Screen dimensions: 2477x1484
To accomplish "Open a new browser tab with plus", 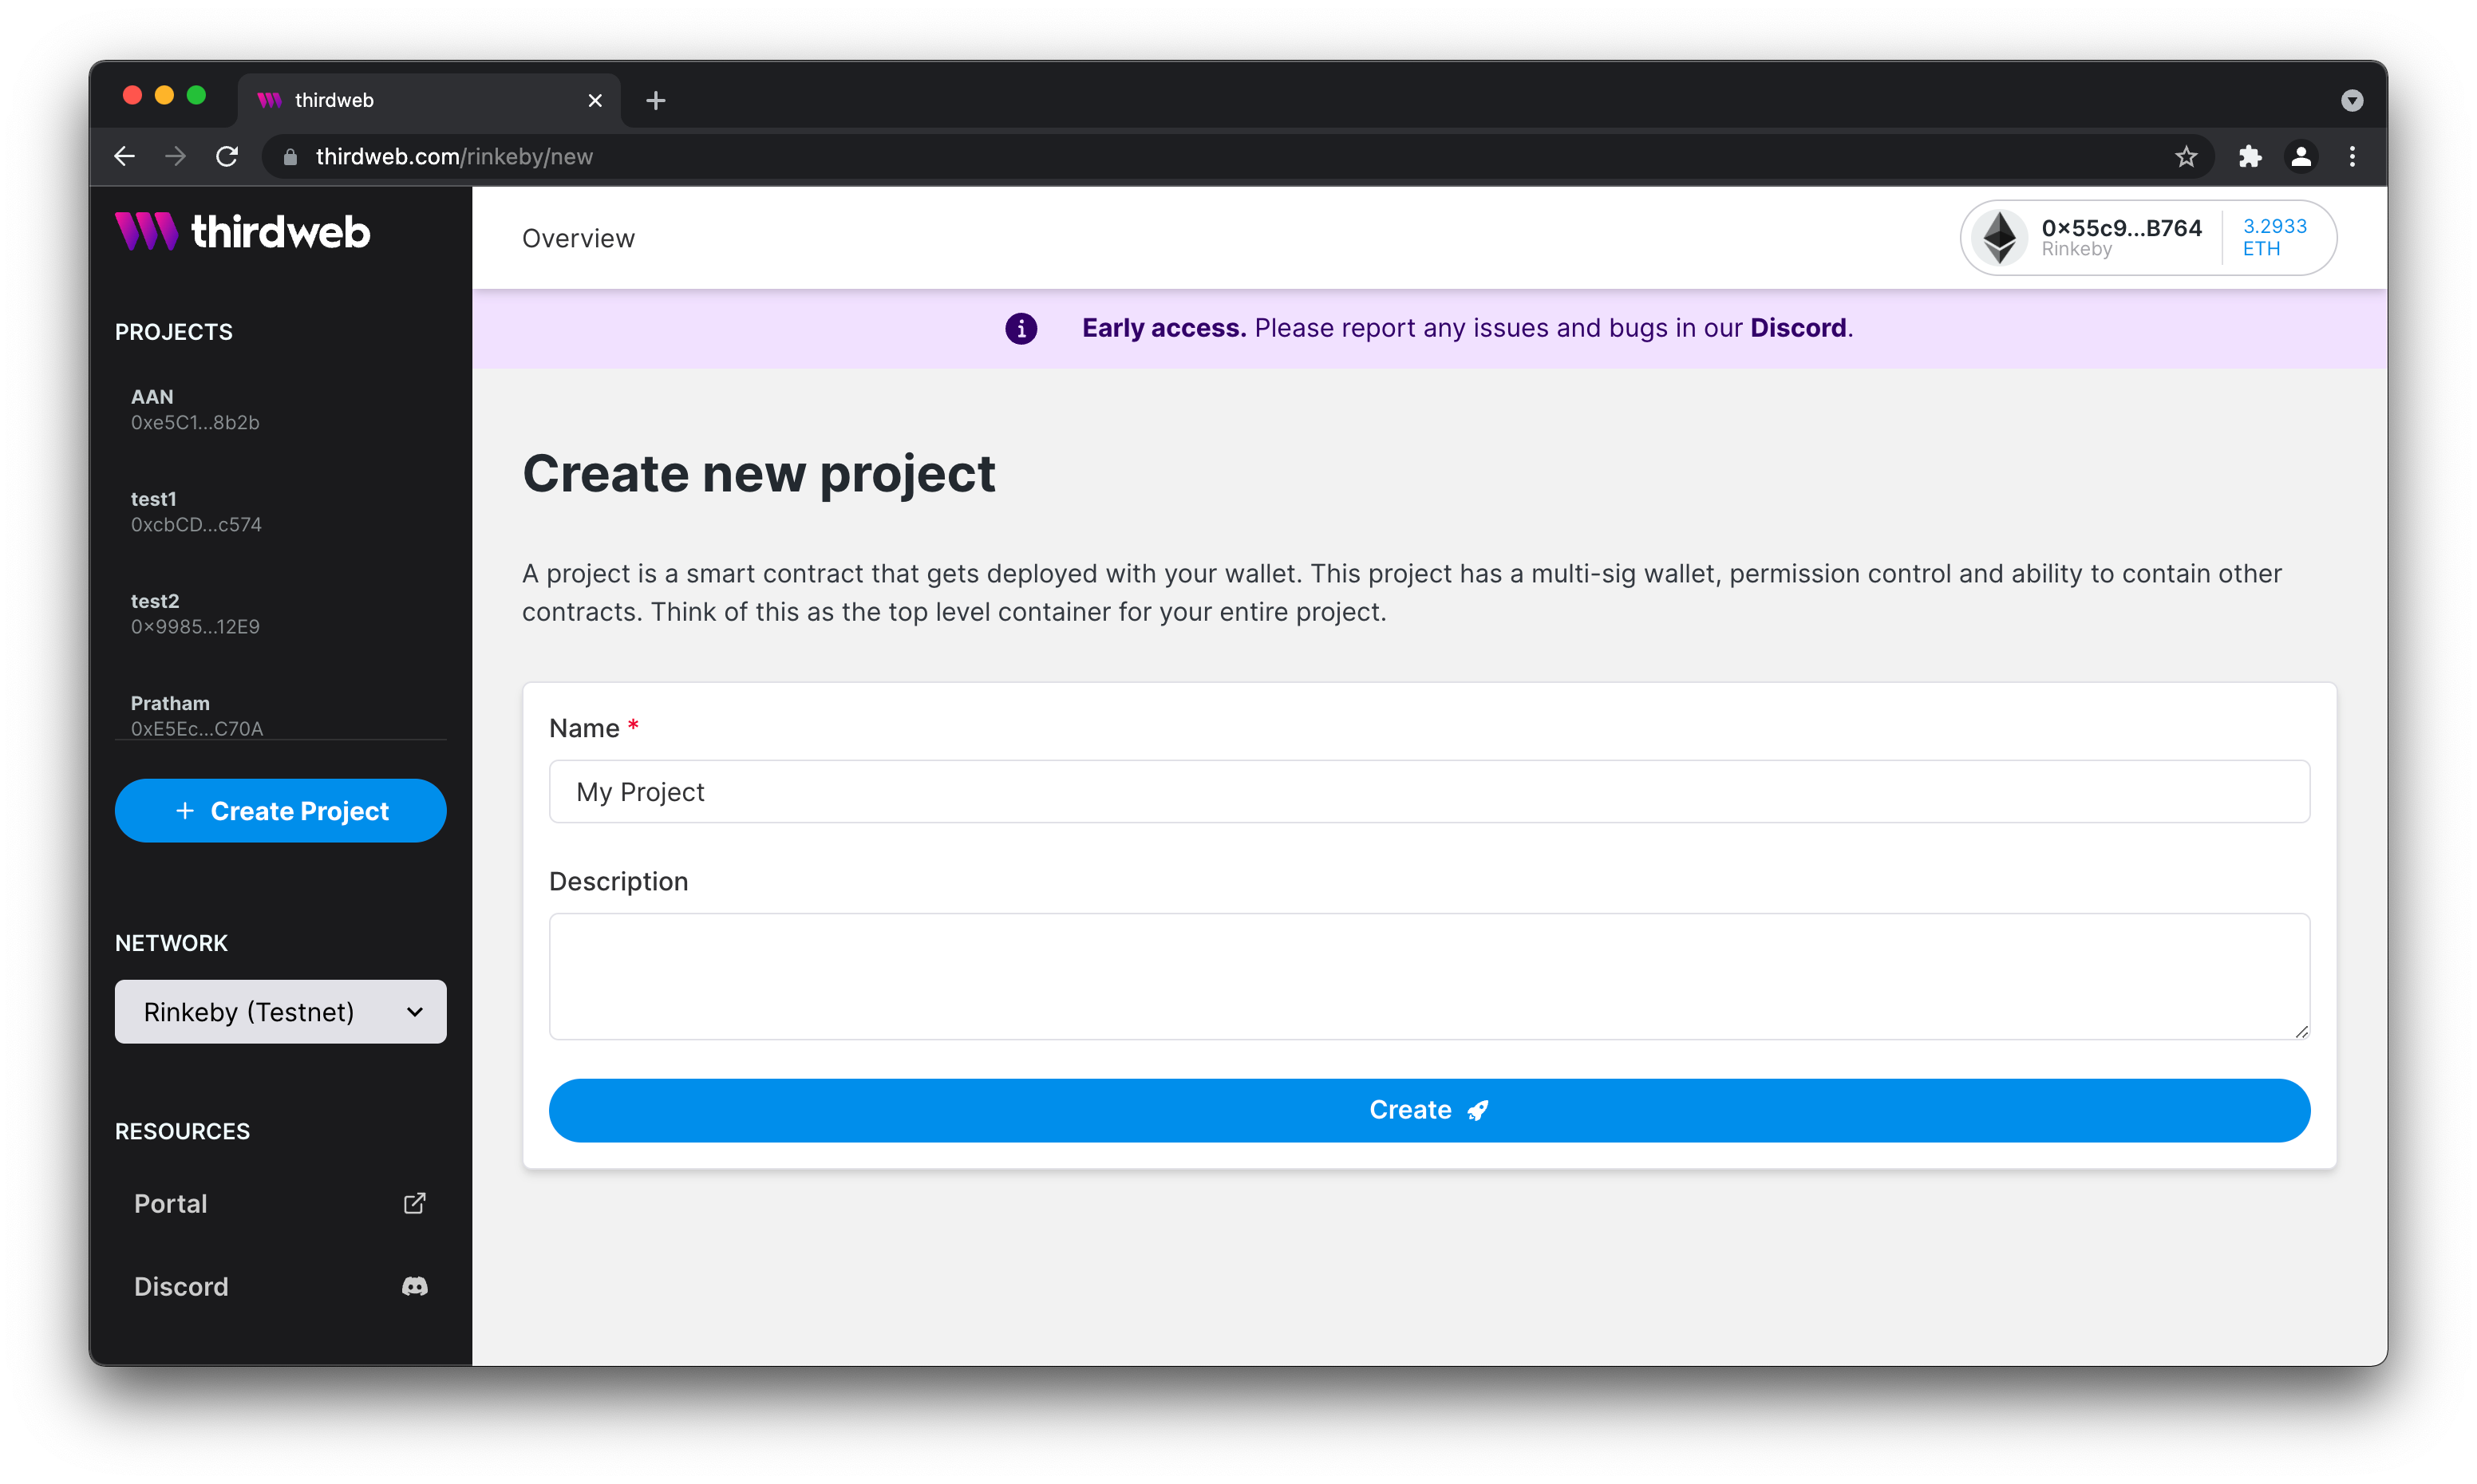I will (x=655, y=100).
